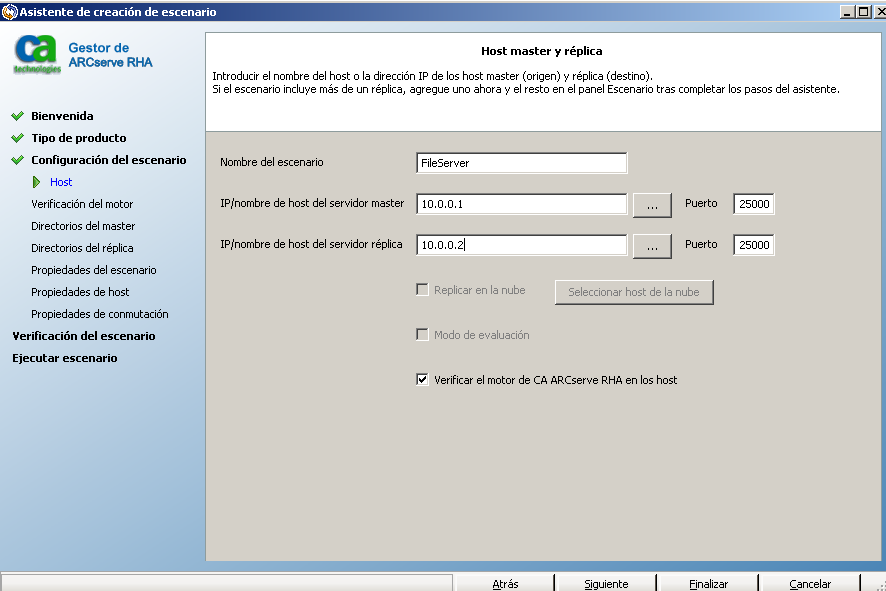The width and height of the screenshot is (886, 591).
Task: Click the Host master y réplica heading
Action: [x=541, y=51]
